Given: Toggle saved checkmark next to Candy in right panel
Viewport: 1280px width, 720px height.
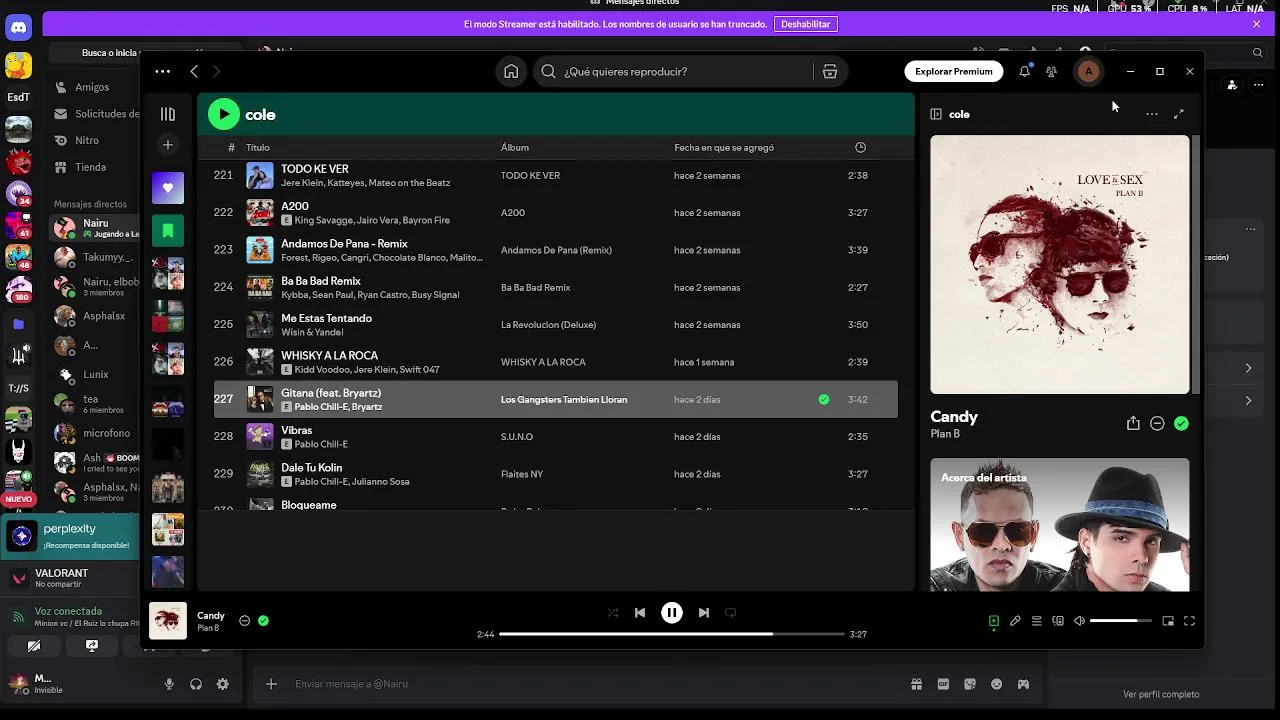Looking at the screenshot, I should (1181, 423).
